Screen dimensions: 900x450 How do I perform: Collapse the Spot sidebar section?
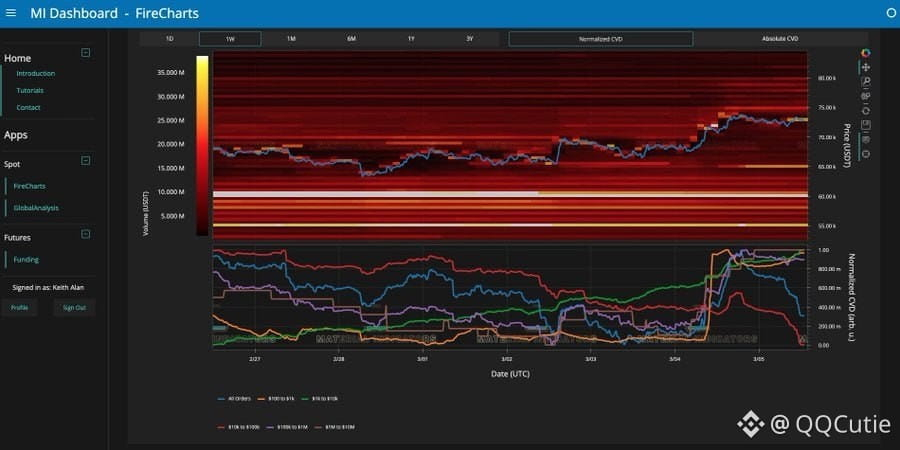[x=86, y=160]
